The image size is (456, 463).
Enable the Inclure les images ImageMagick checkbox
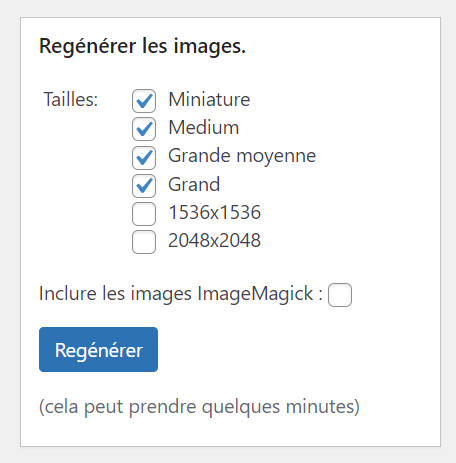(340, 295)
